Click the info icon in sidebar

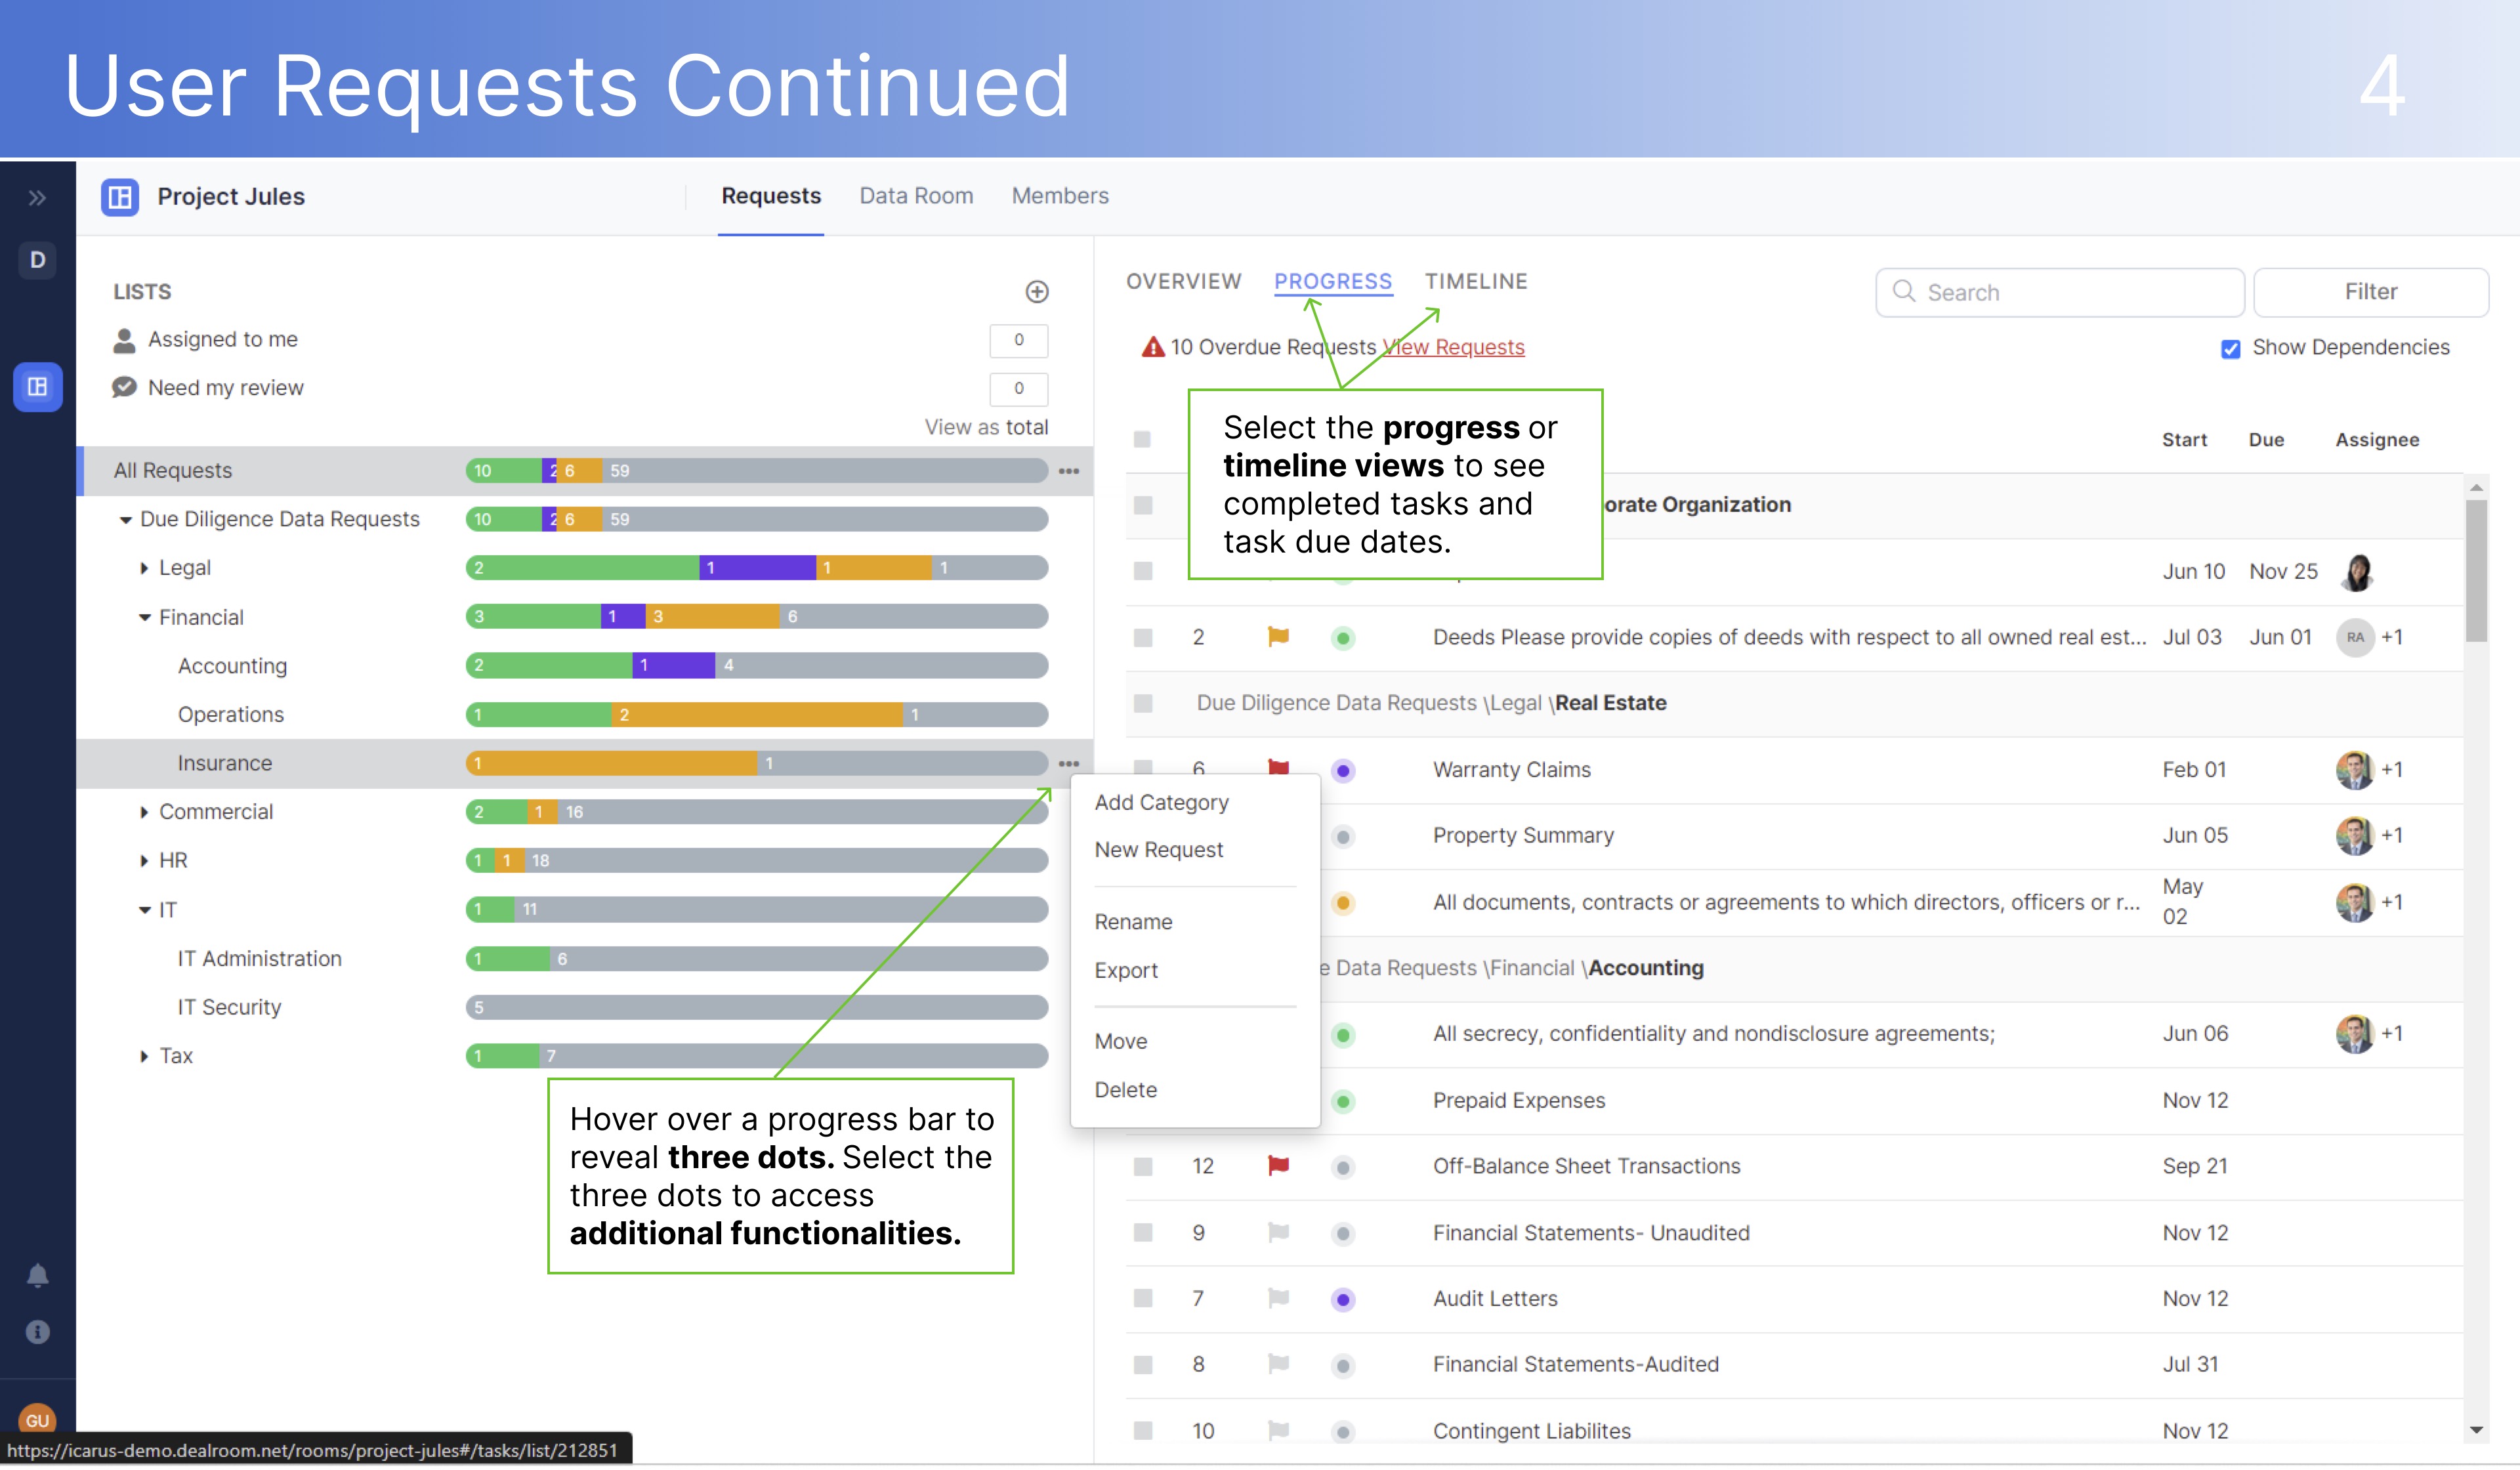point(37,1331)
